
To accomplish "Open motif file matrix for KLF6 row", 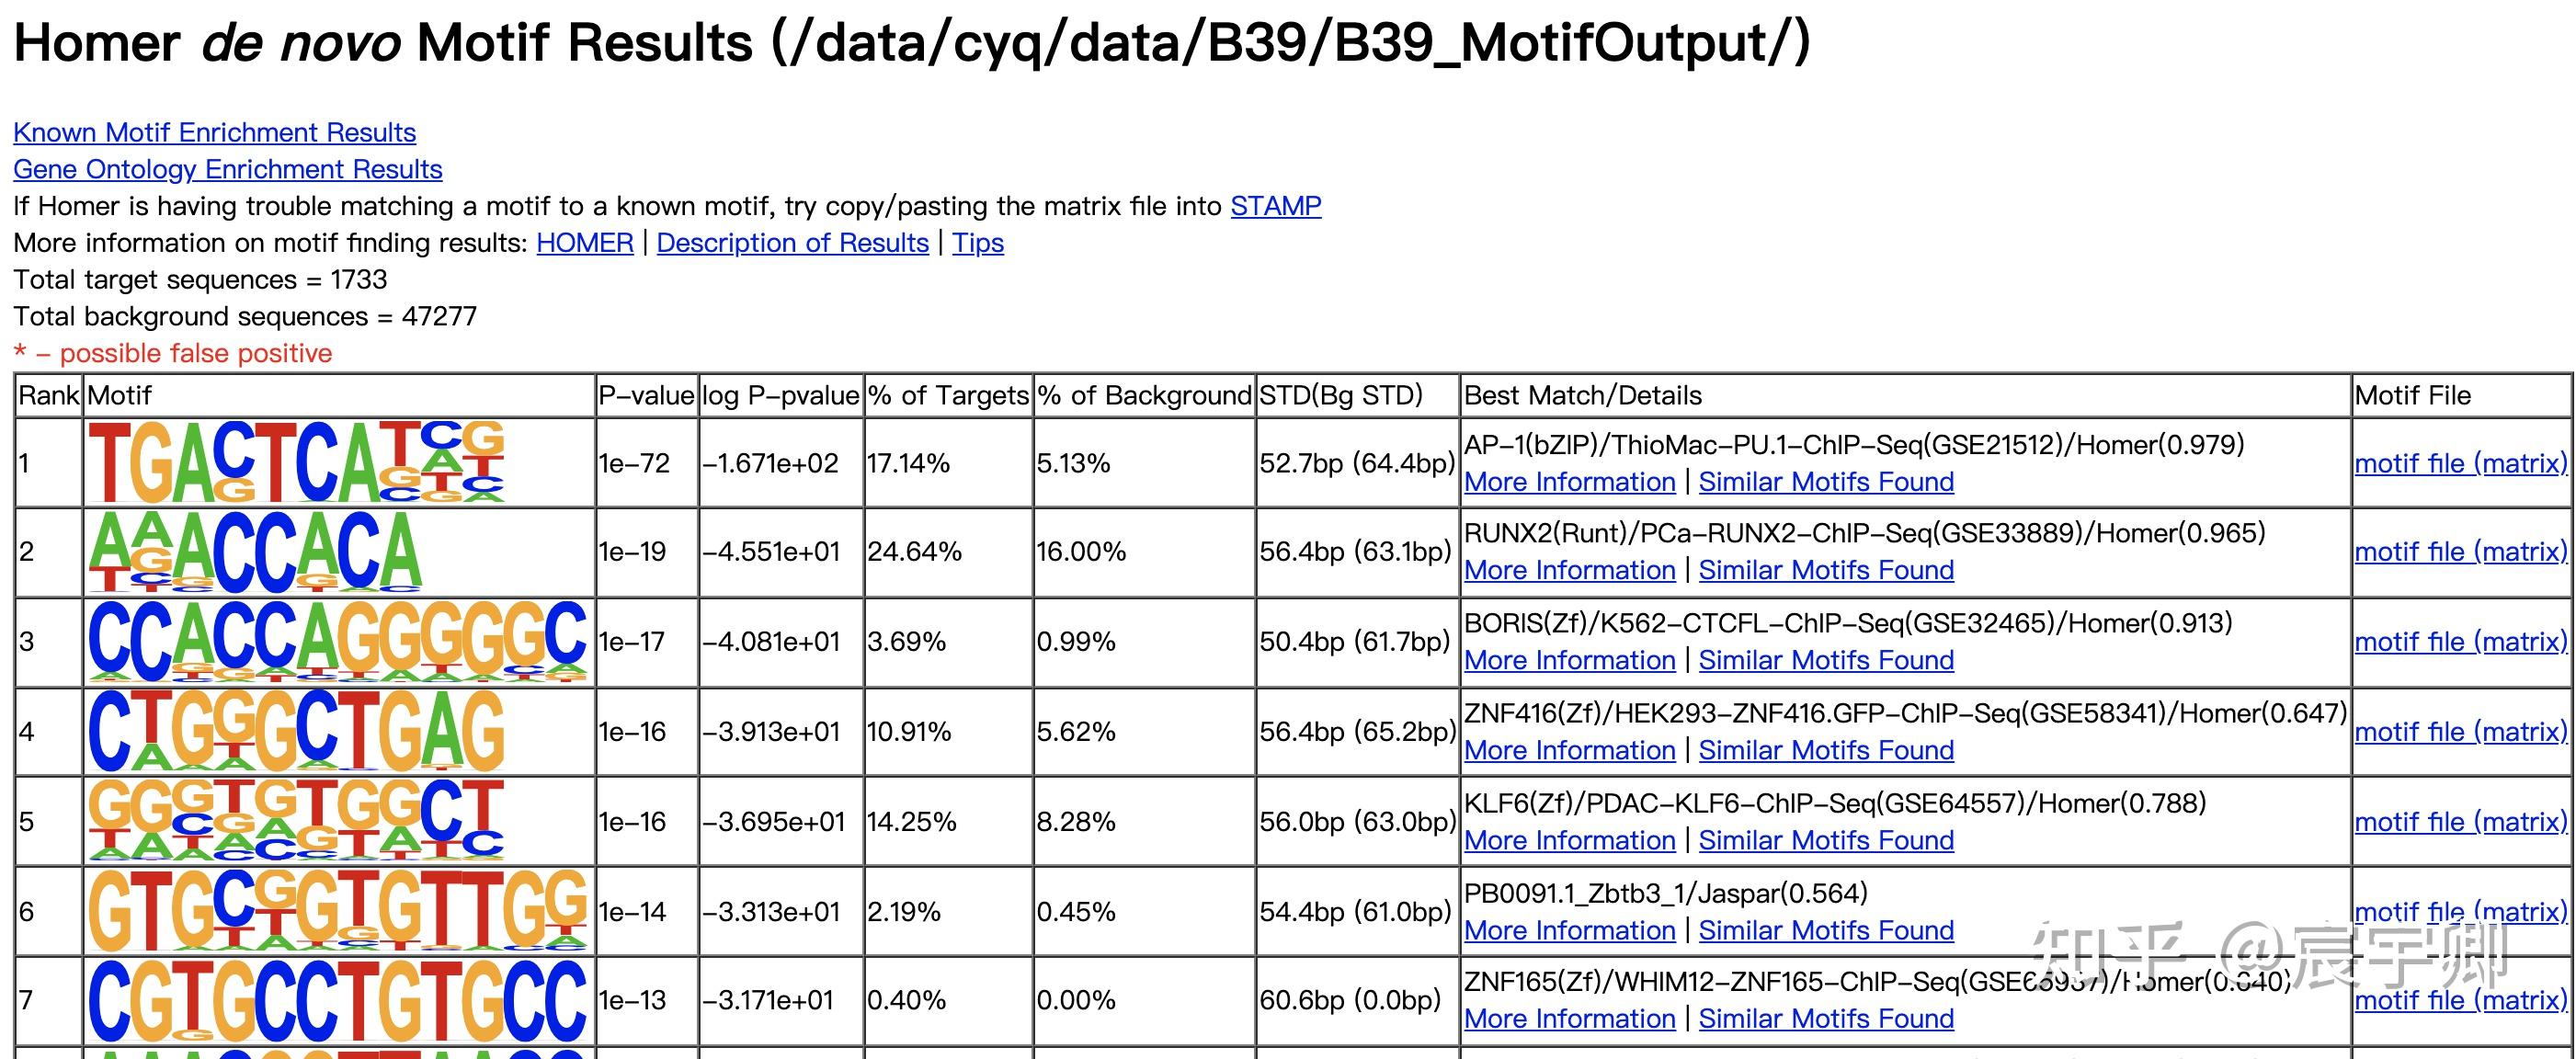I will pyautogui.click(x=2460, y=822).
